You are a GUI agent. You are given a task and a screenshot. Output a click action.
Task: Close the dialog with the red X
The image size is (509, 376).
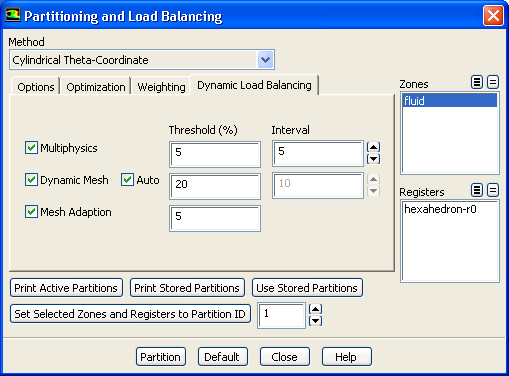[493, 15]
